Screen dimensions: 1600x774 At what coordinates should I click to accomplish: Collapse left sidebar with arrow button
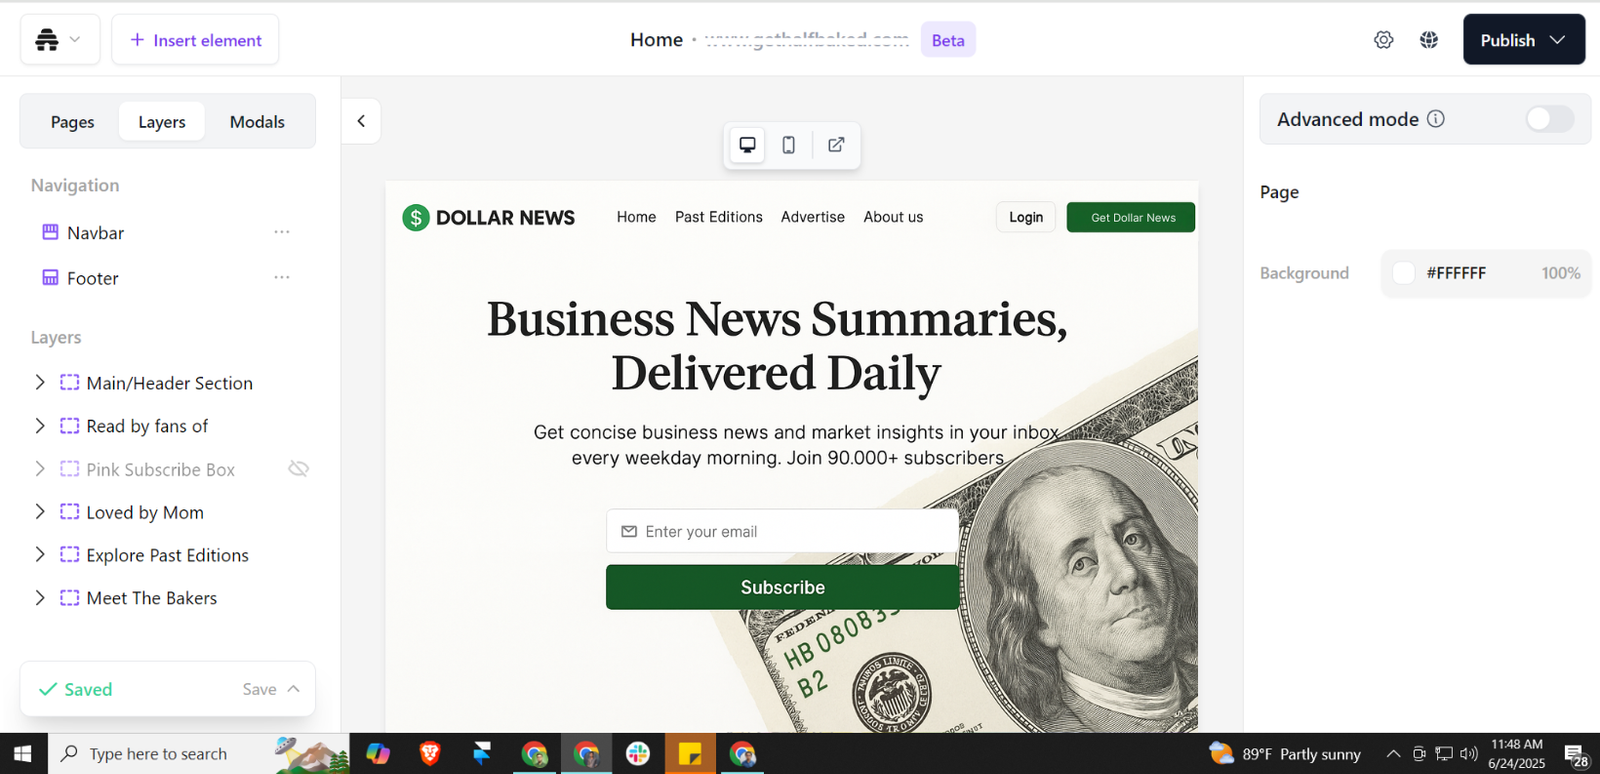coord(361,121)
